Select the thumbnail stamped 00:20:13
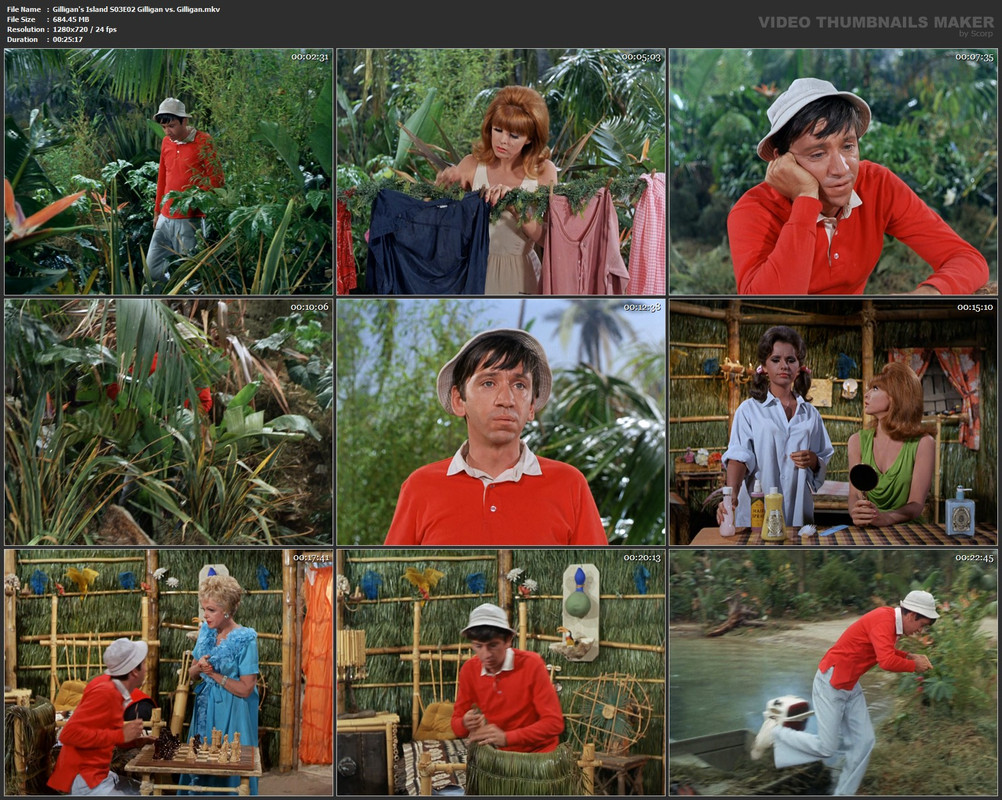This screenshot has width=1002, height=800. click(501, 672)
